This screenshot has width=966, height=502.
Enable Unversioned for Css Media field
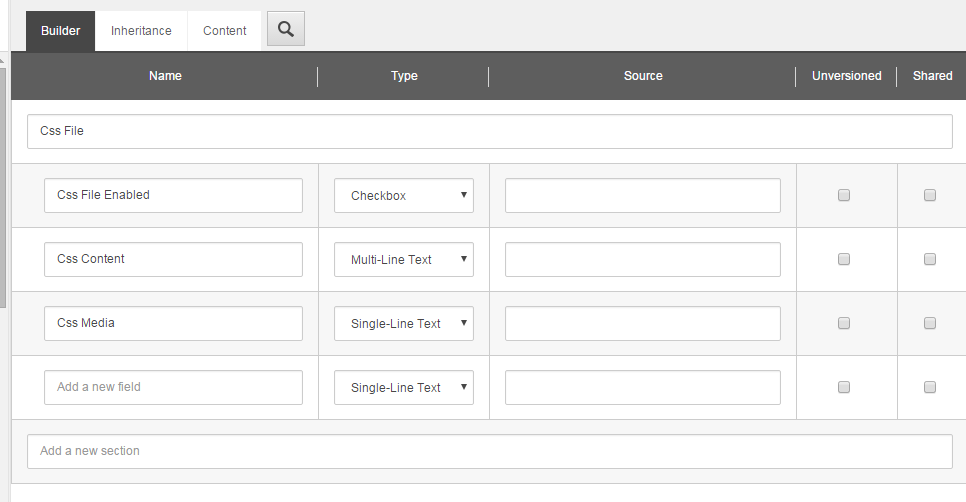(844, 324)
